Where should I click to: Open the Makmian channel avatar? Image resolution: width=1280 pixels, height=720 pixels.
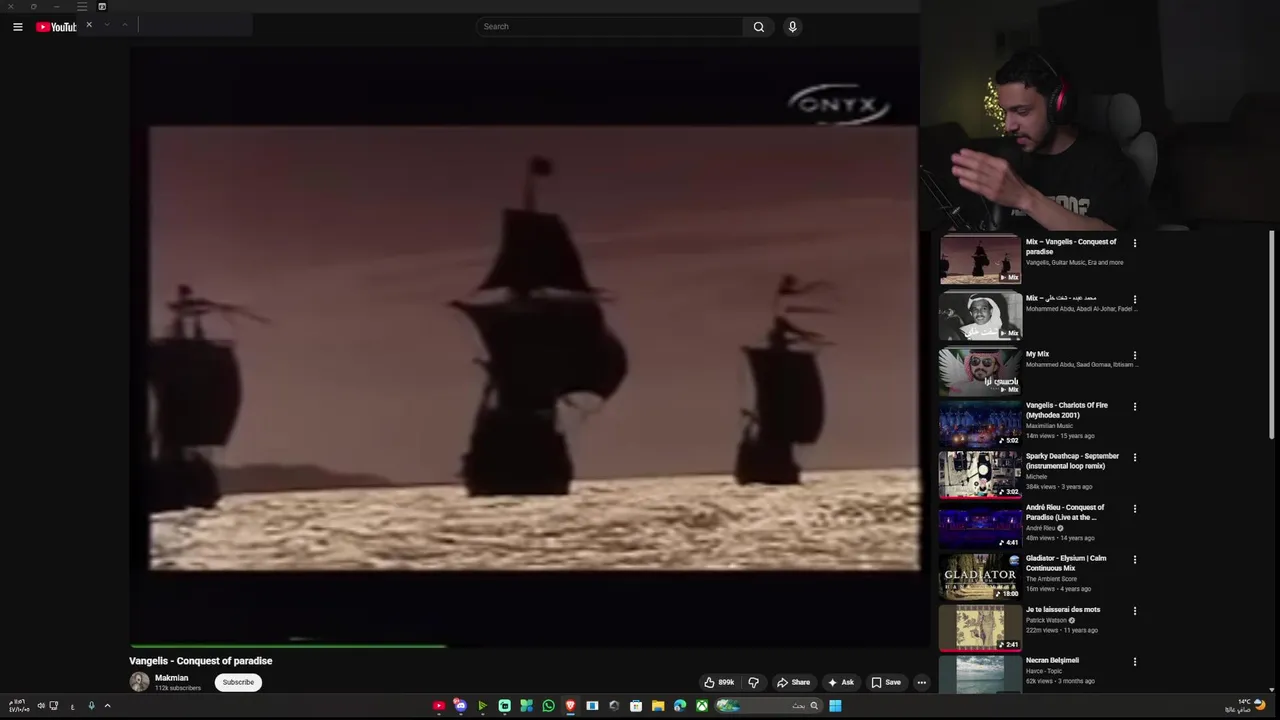tap(139, 682)
